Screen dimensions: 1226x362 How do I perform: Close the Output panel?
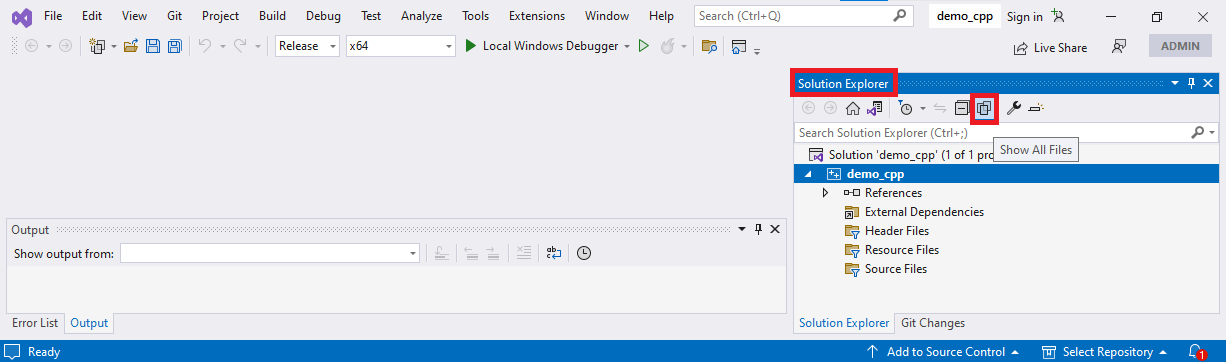tap(775, 229)
